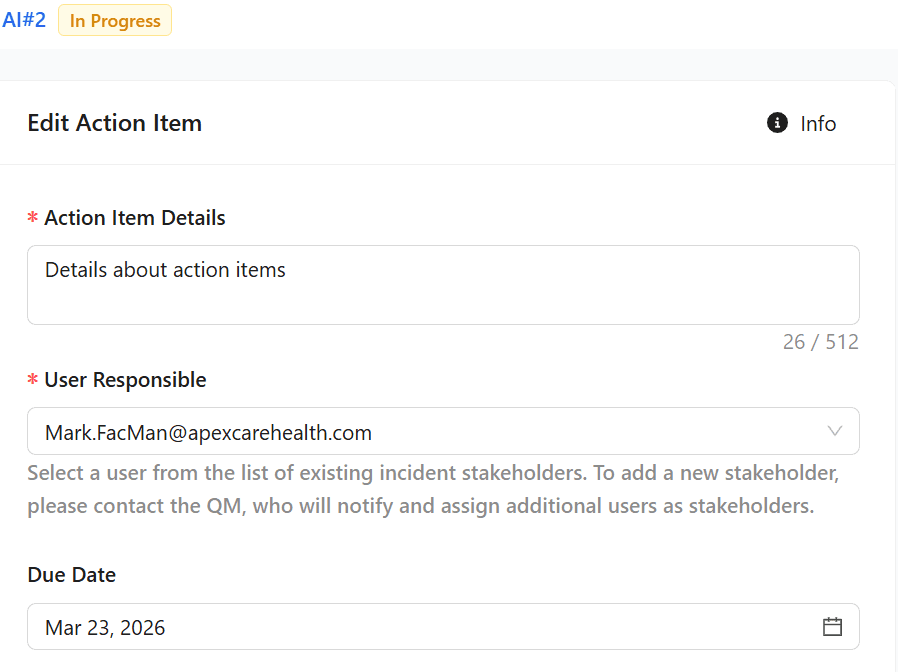The image size is (898, 672).
Task: Select the Action Item Details label
Action: point(135,218)
